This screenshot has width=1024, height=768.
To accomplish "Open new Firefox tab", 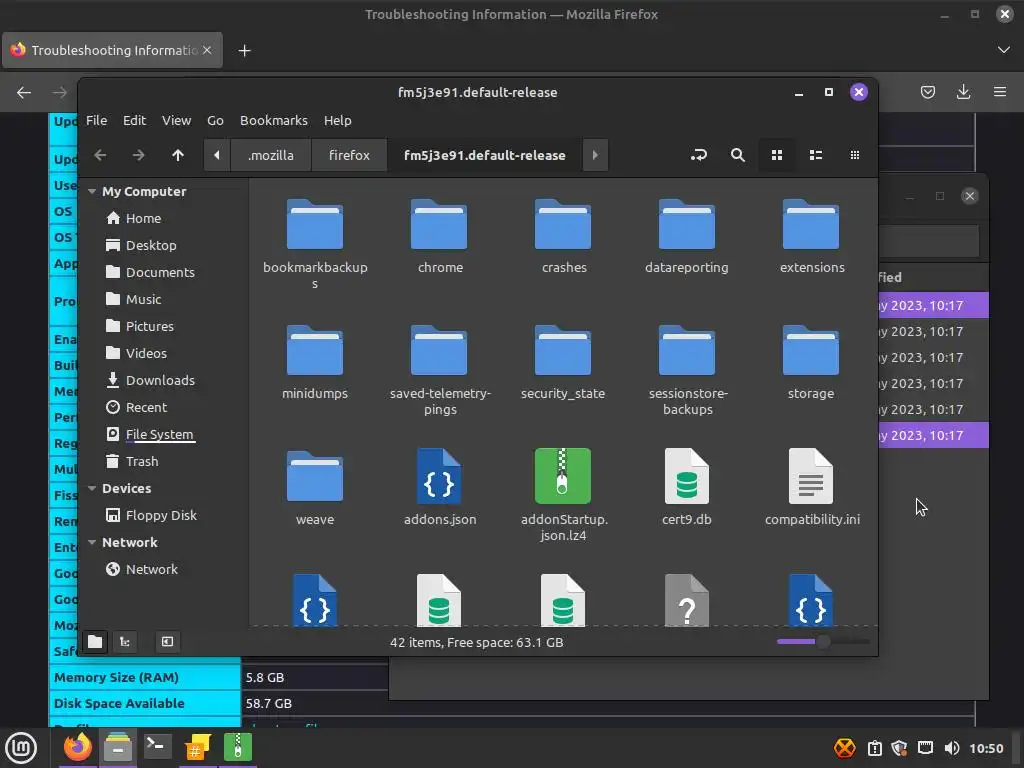I will (244, 50).
